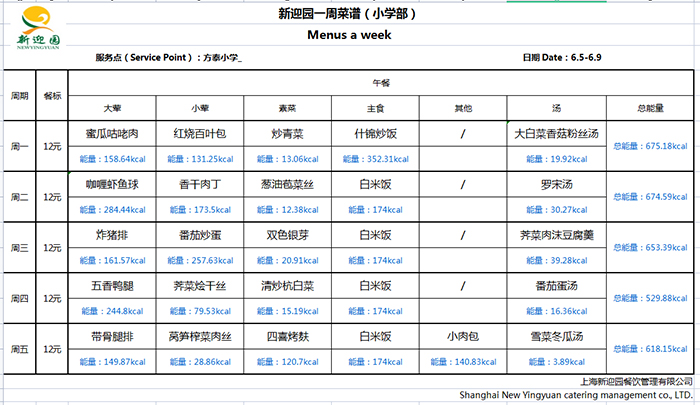Click the 日期 Date：6.5-6.9 cell
Screen dimensions: 700x405
pos(562,58)
